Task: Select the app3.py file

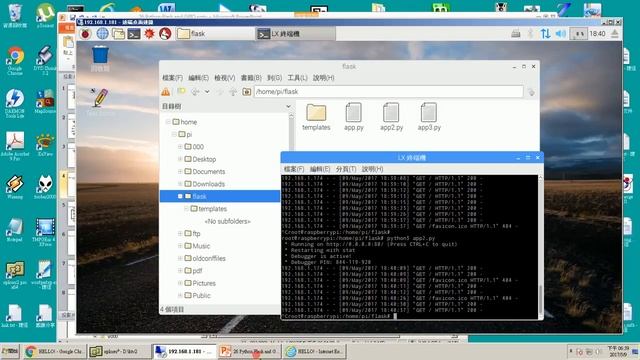Action: tap(429, 117)
